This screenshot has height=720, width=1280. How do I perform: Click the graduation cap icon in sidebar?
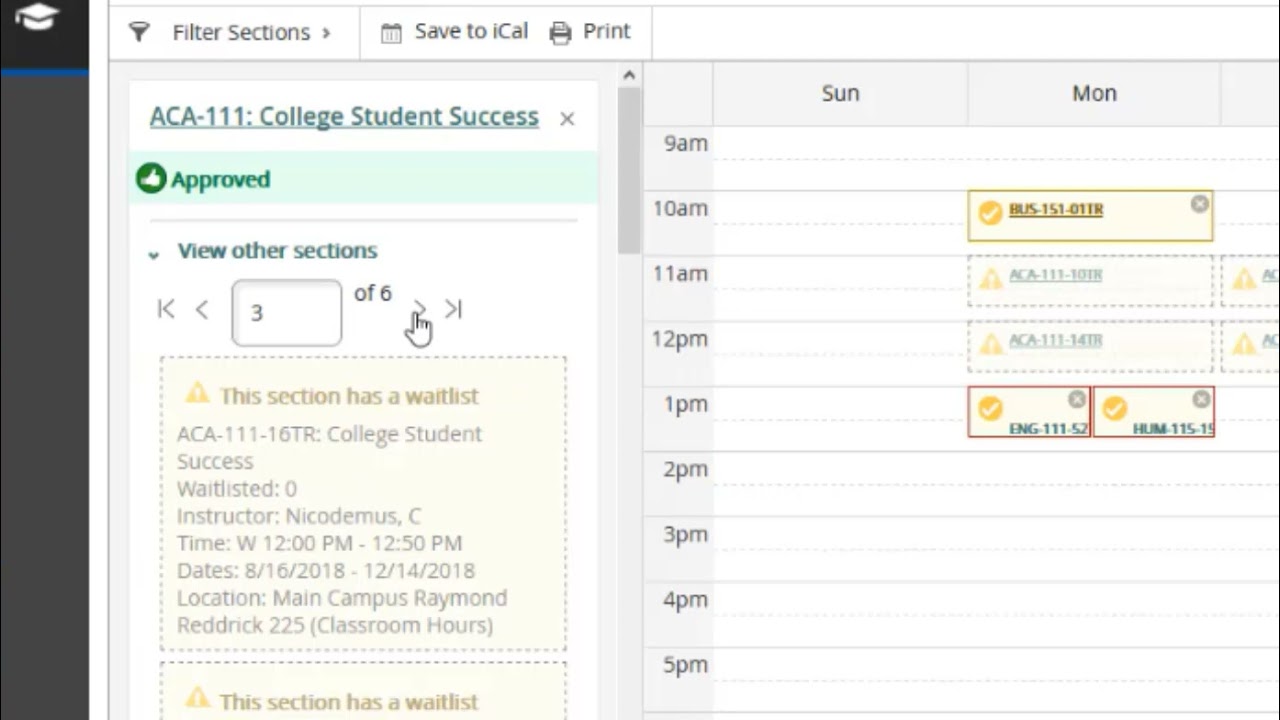(37, 17)
